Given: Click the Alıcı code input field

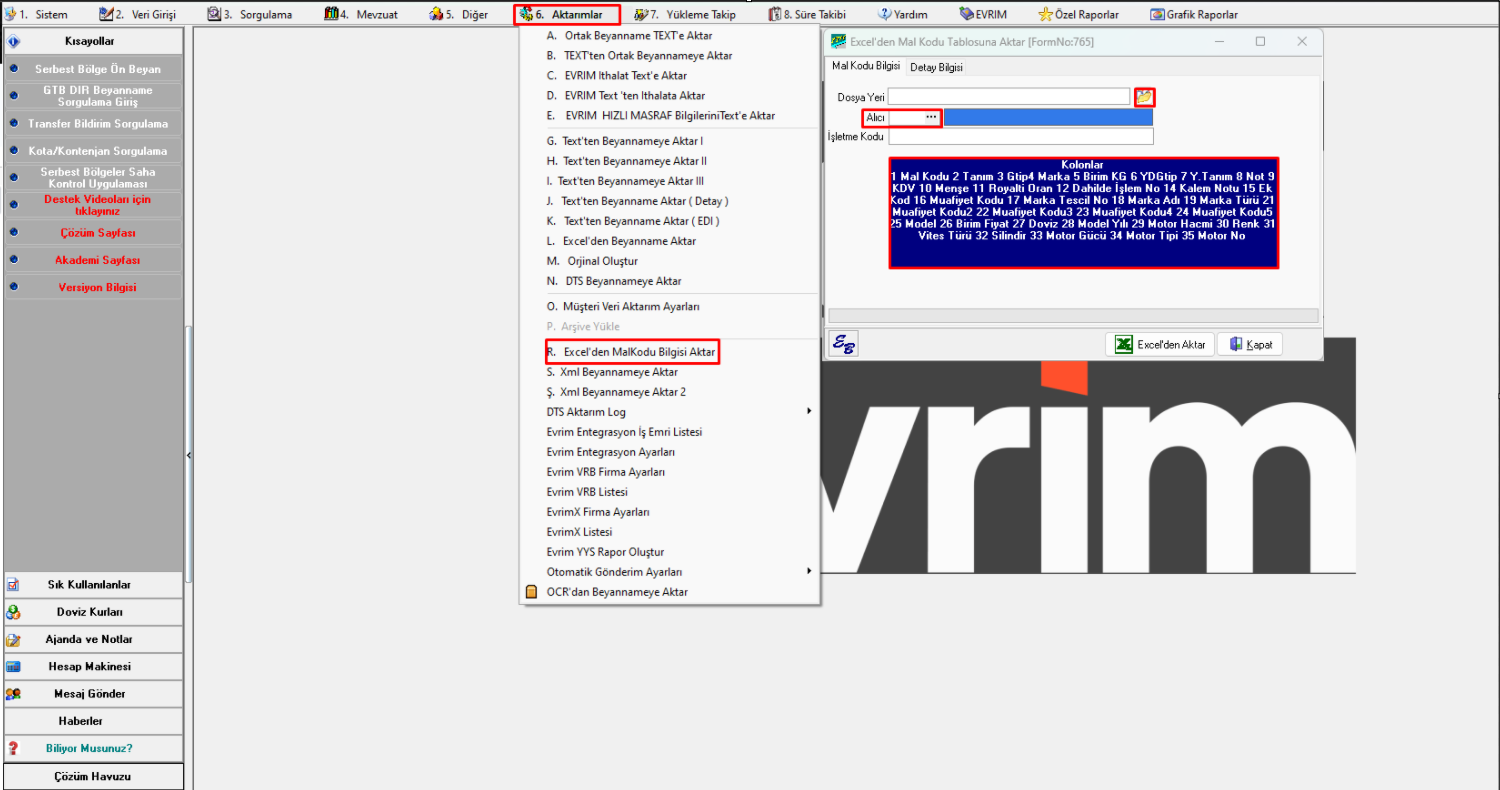Looking at the screenshot, I should pos(905,117).
